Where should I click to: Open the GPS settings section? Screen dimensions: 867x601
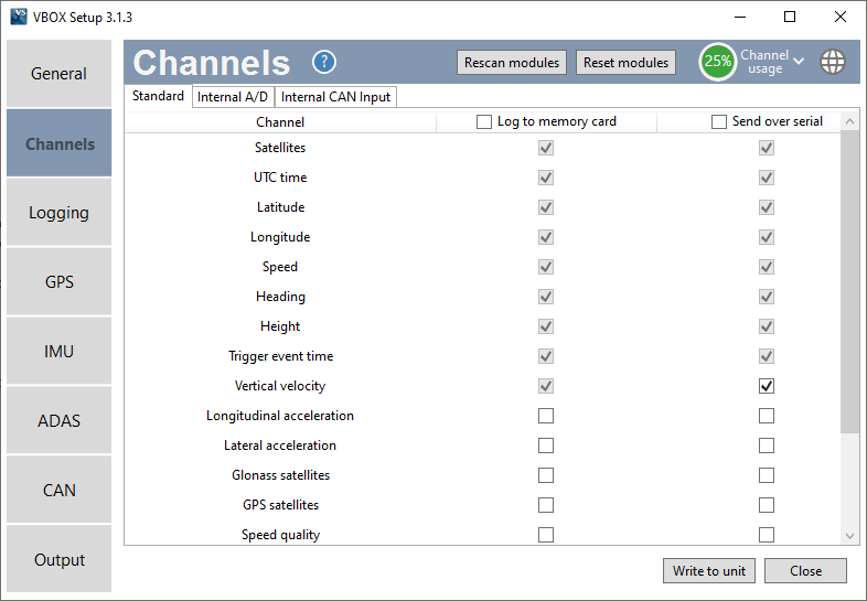[x=59, y=282]
